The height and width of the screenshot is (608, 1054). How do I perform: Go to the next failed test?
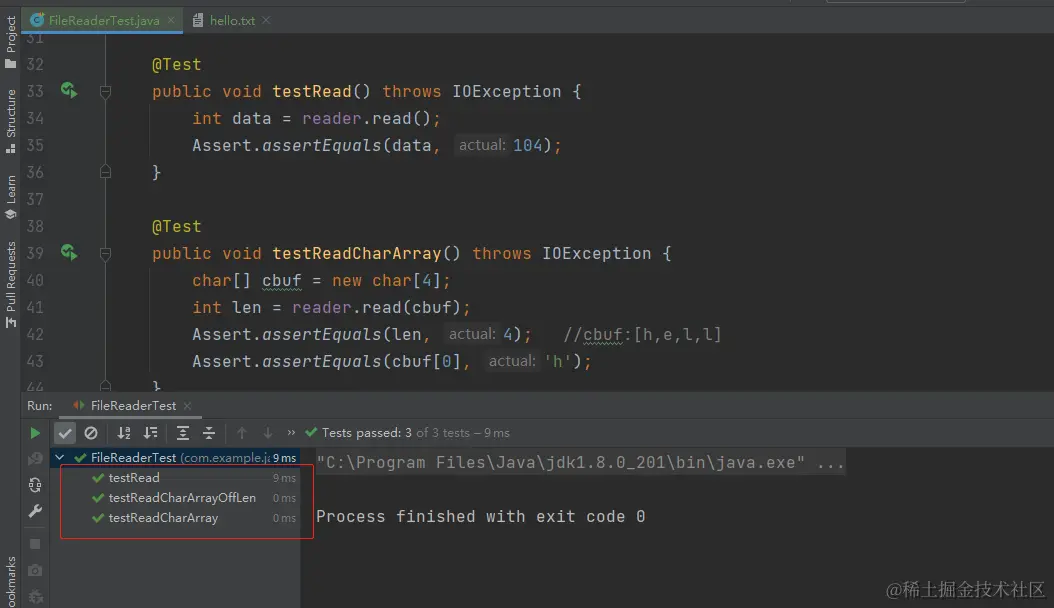click(268, 433)
